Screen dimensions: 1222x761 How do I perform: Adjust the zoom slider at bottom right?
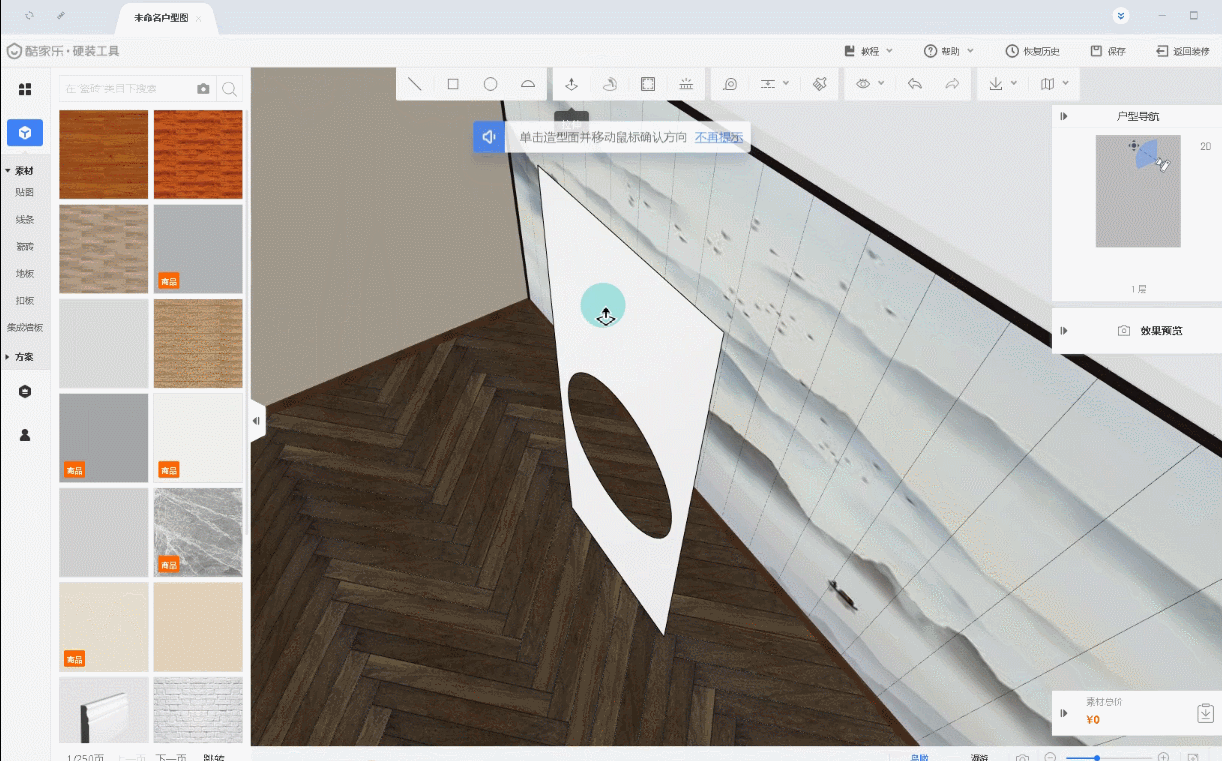(x=1097, y=758)
